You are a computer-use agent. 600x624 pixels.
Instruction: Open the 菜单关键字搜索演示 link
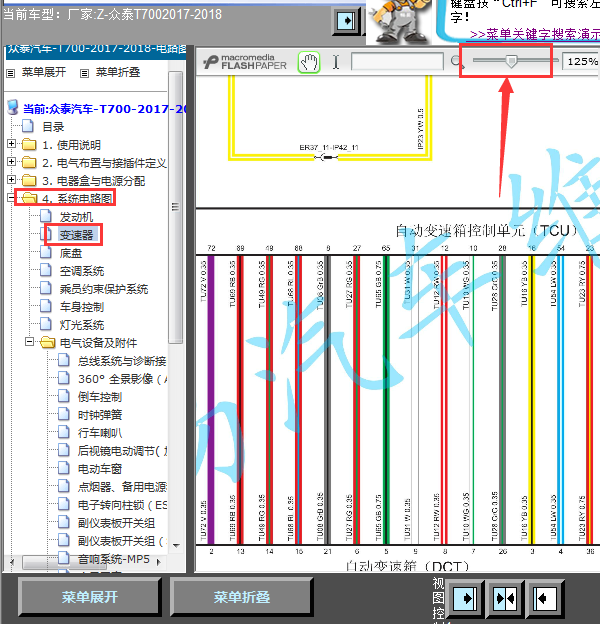click(x=534, y=35)
